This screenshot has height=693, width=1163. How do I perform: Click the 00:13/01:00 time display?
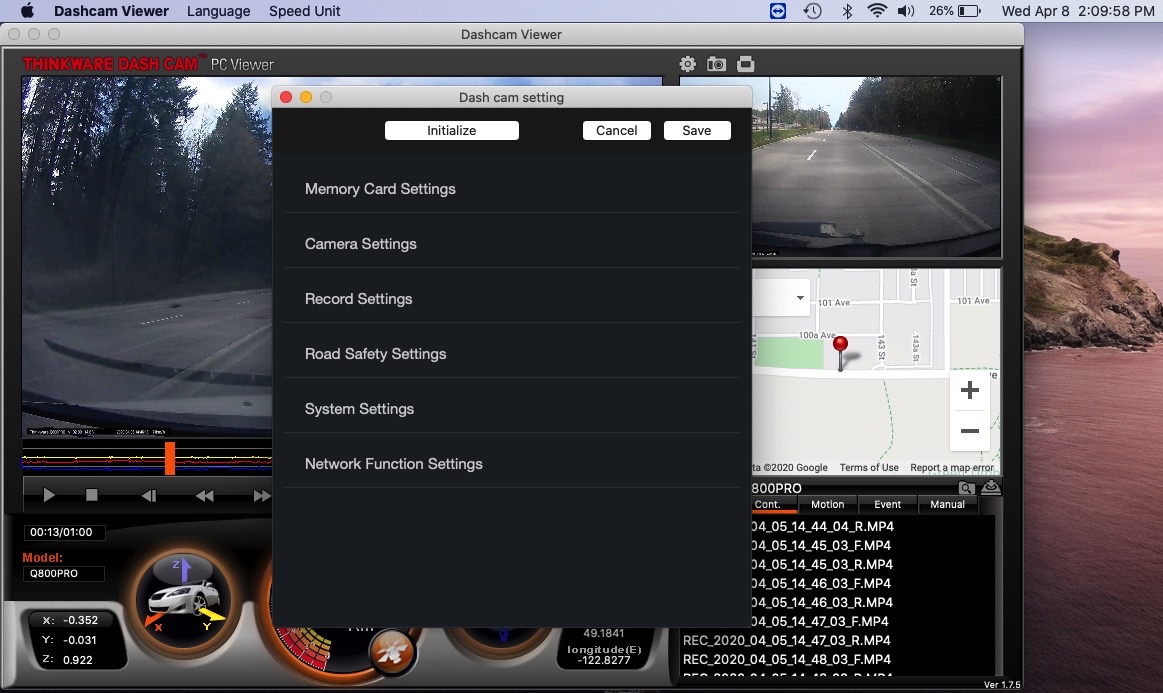click(64, 532)
